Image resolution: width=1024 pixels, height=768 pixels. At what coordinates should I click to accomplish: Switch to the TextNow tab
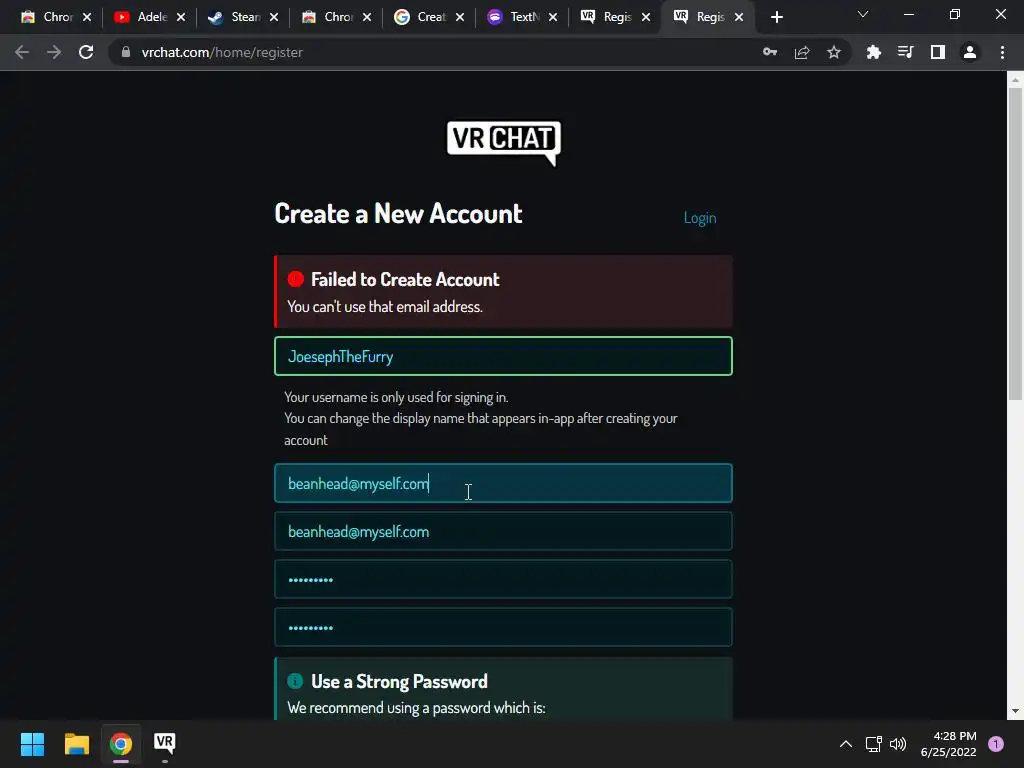[513, 17]
